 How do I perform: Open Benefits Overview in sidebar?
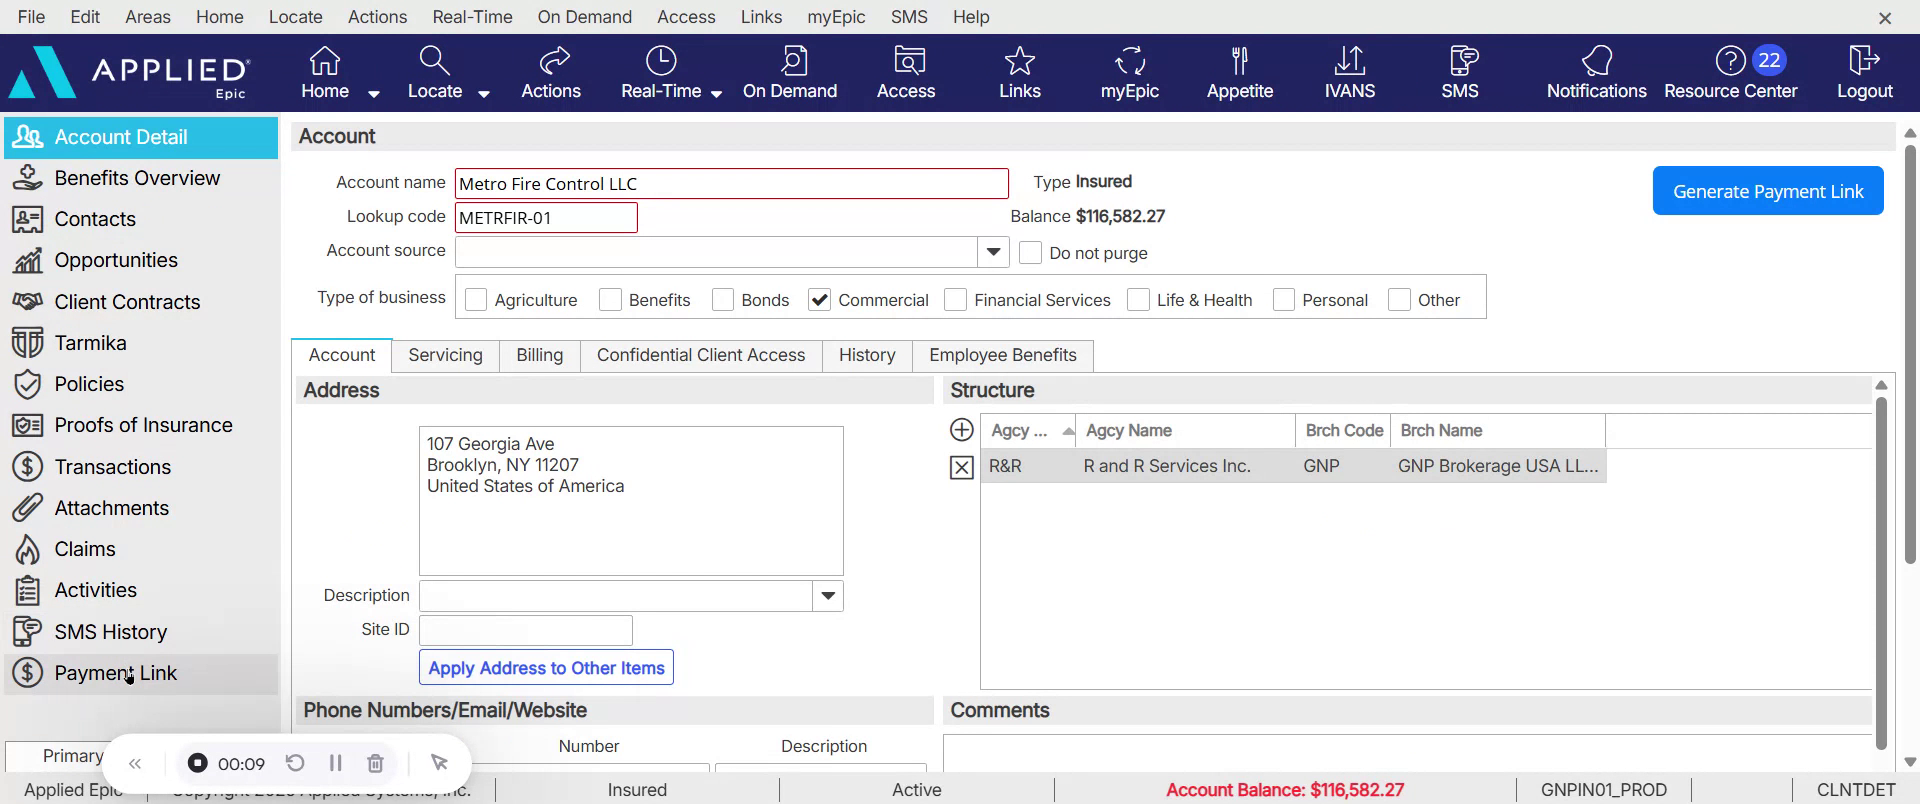(x=140, y=178)
